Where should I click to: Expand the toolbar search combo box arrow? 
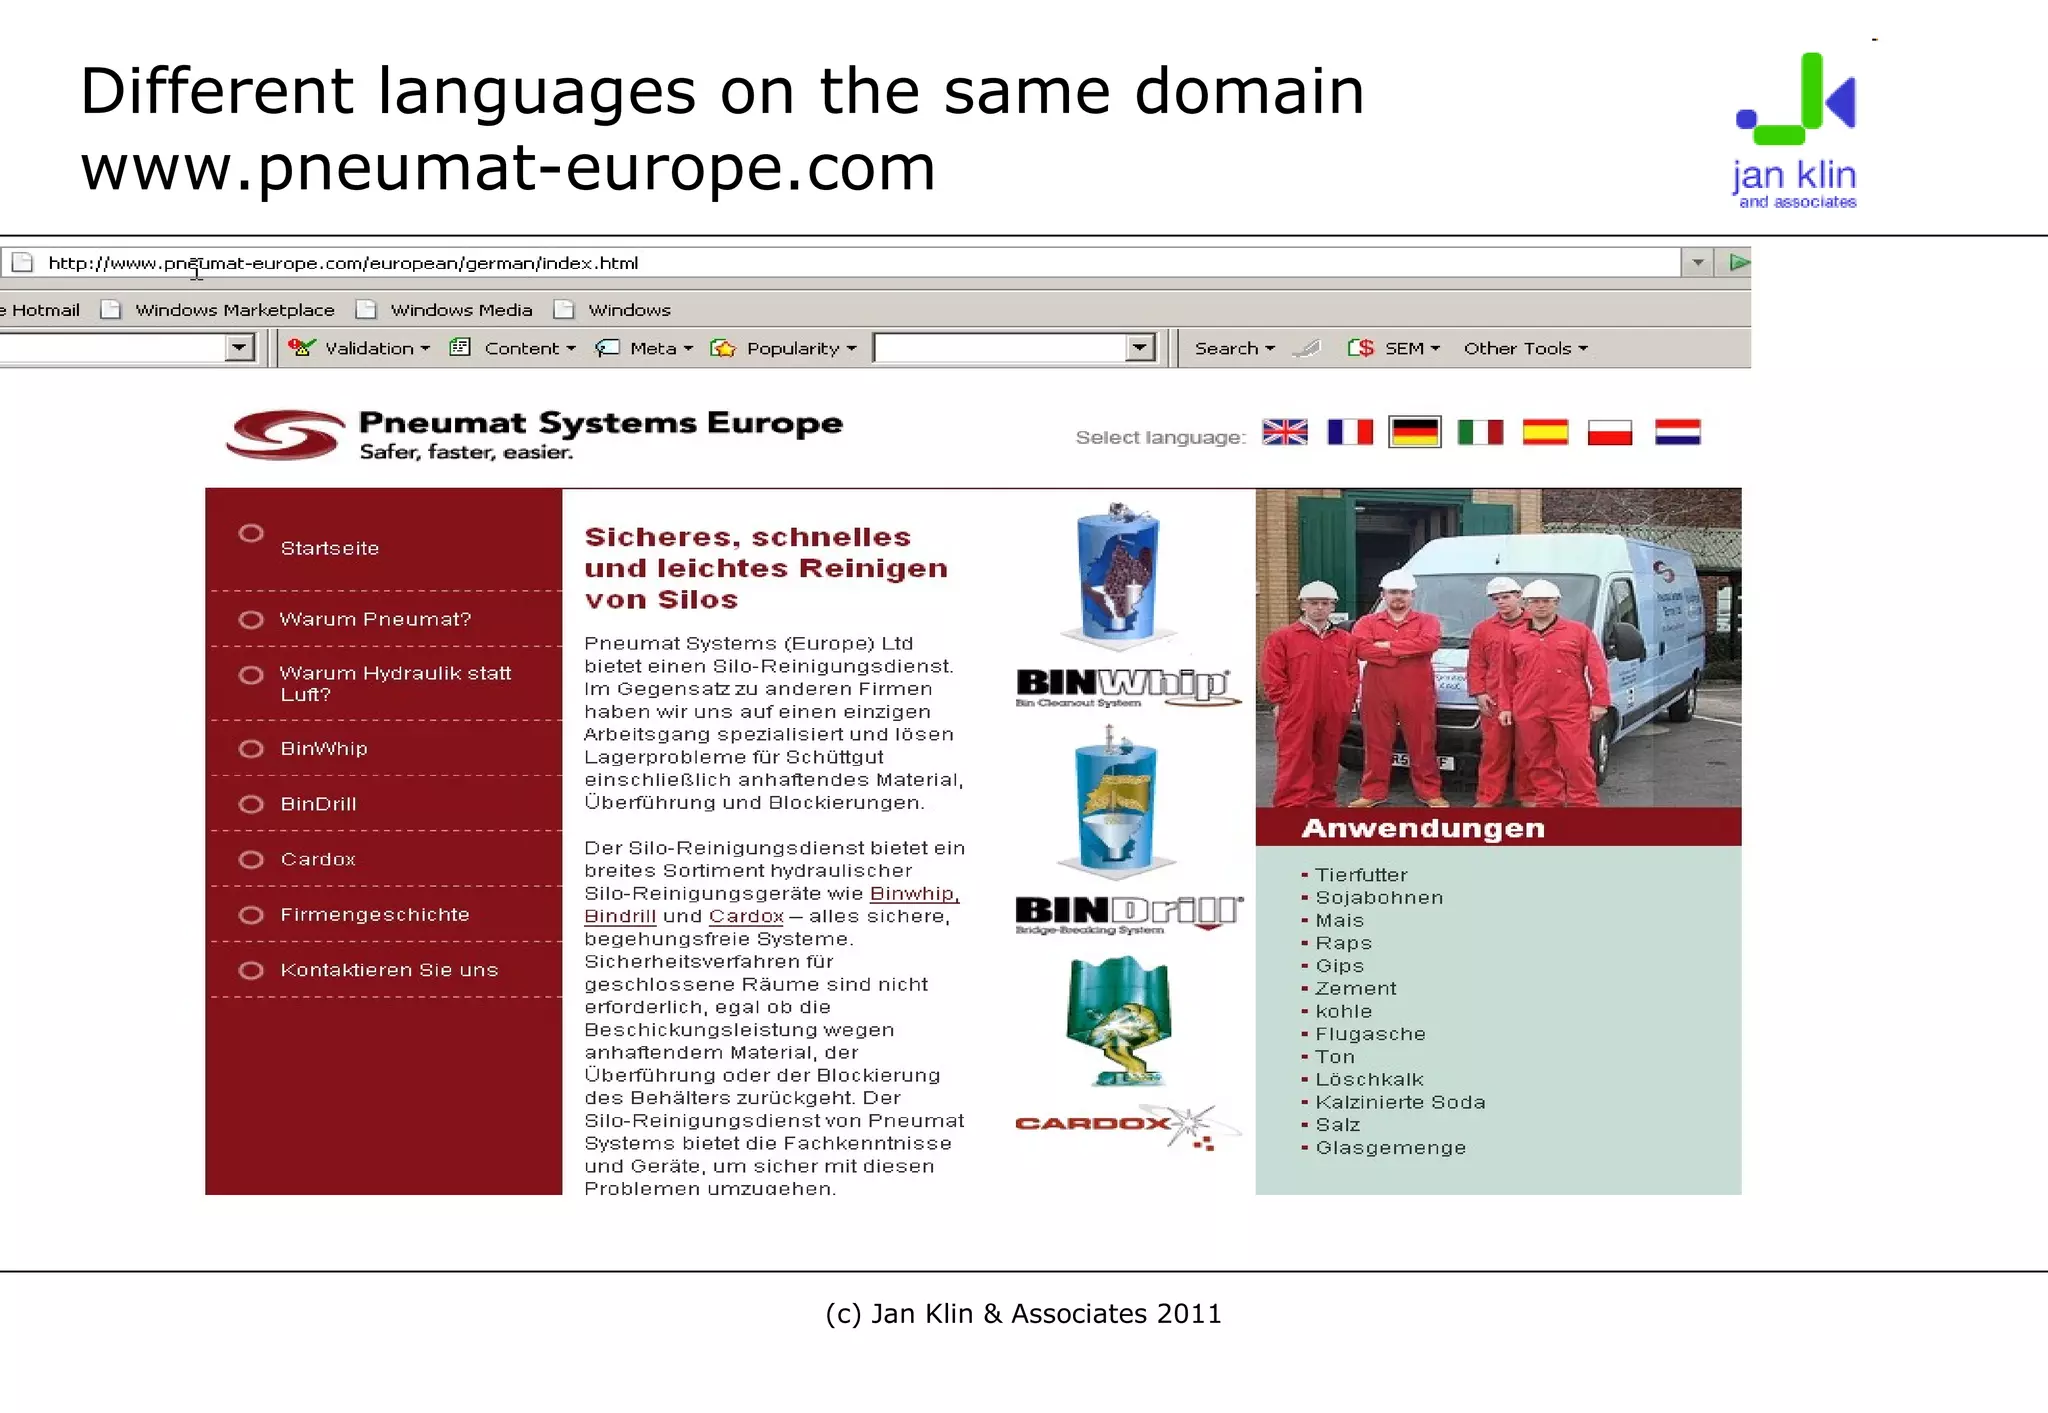pyautogui.click(x=1139, y=347)
